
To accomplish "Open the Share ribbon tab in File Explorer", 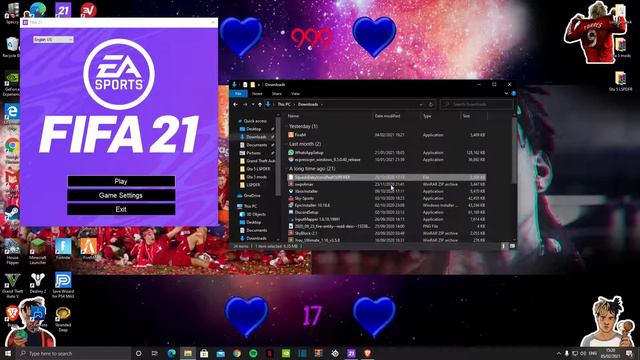I will [x=277, y=93].
